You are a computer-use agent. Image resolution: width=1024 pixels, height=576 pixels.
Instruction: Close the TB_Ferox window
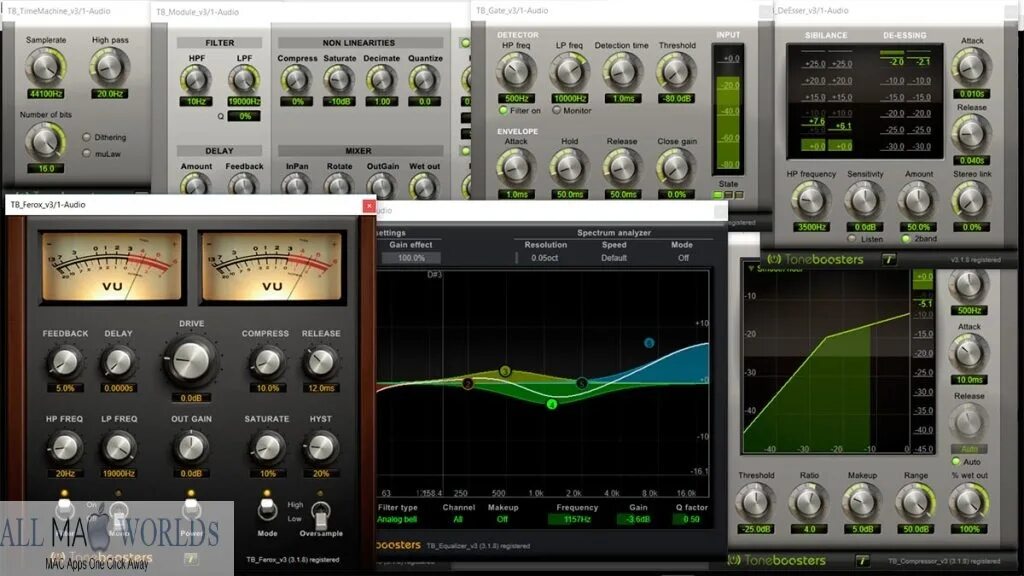click(369, 205)
